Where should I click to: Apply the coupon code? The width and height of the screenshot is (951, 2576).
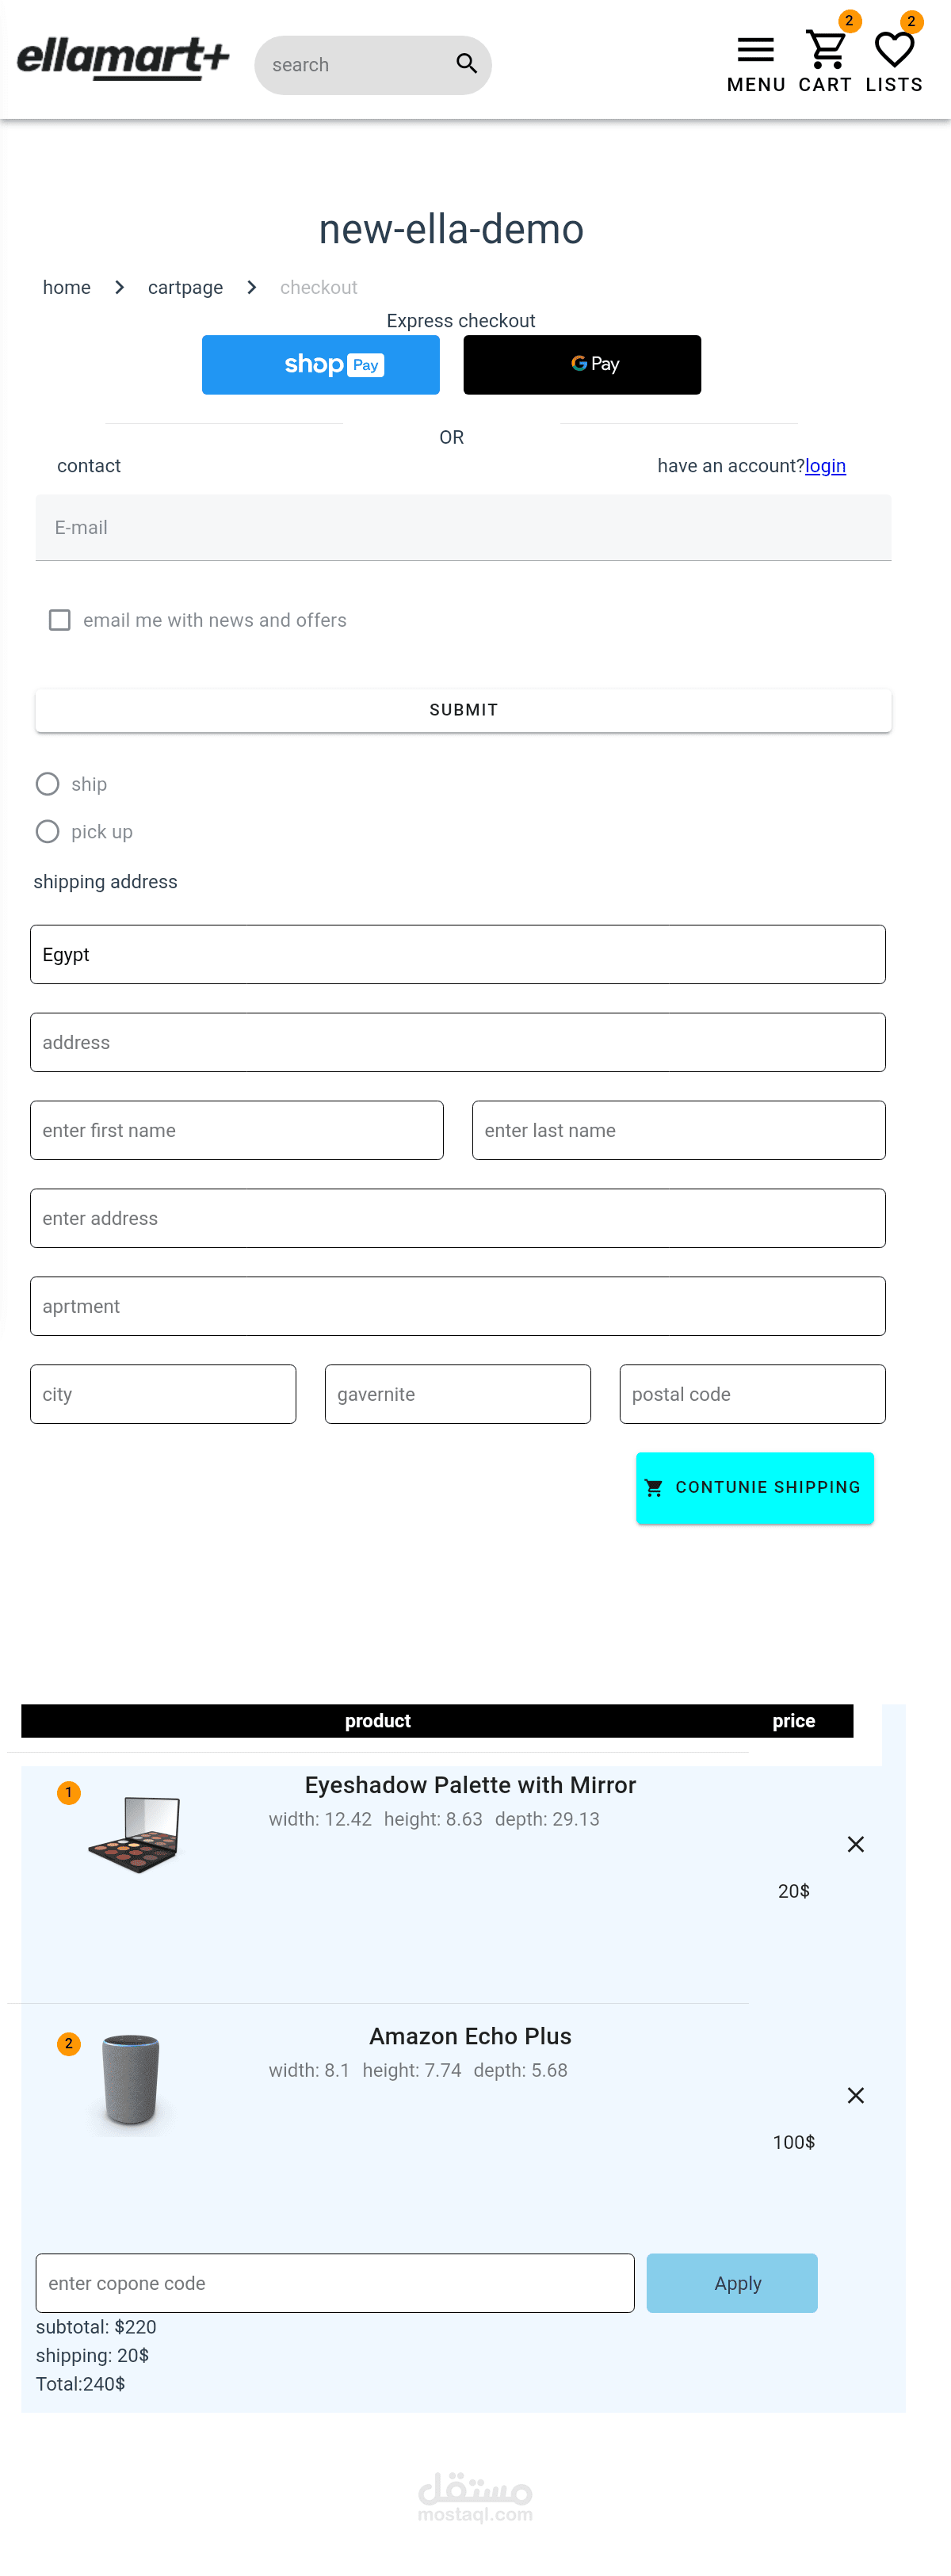[732, 2283]
